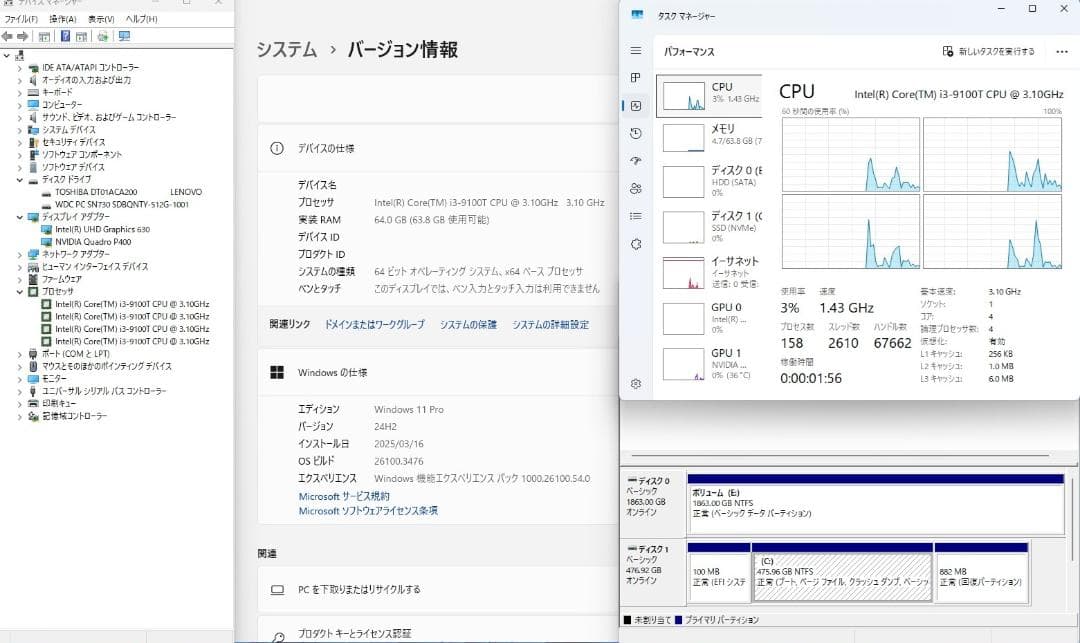Click the Back arrow in Device Manager
This screenshot has width=1080, height=643.
click(8, 36)
